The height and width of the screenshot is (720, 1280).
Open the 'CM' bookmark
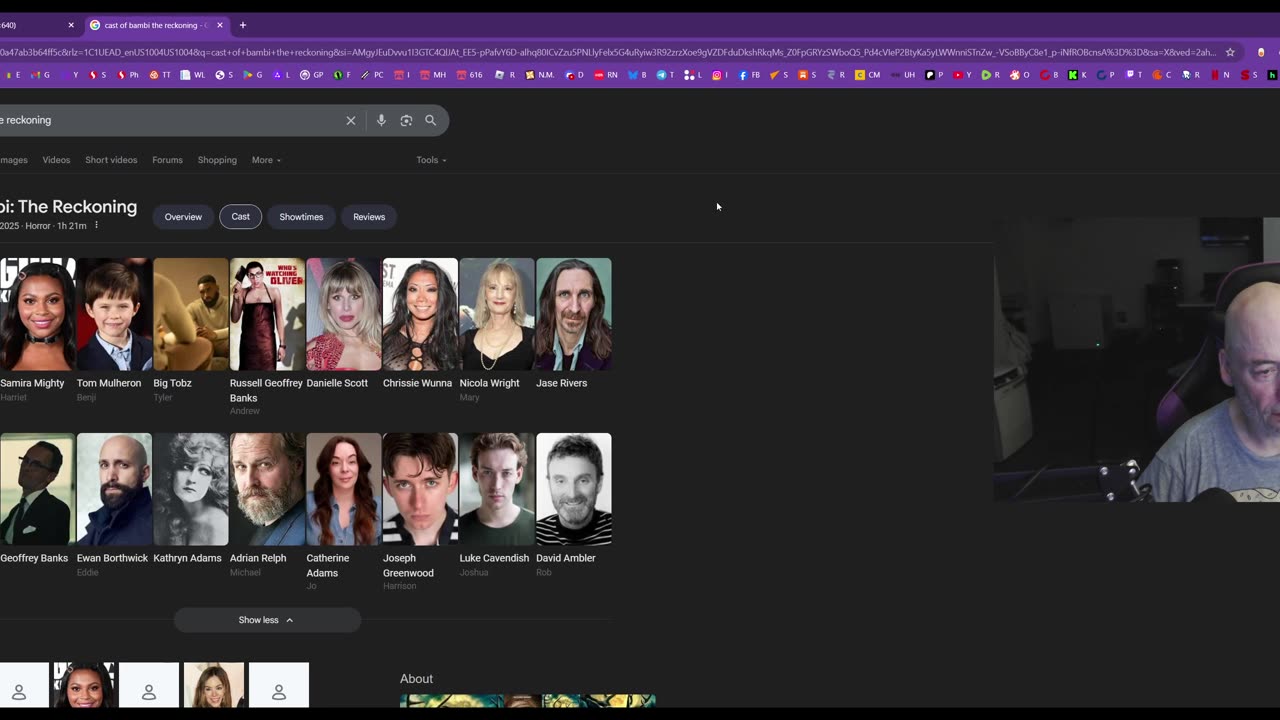[867, 74]
